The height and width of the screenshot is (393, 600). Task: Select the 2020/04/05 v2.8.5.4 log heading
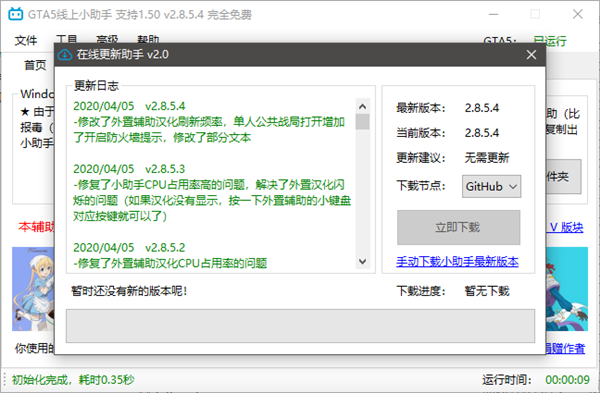tap(129, 106)
